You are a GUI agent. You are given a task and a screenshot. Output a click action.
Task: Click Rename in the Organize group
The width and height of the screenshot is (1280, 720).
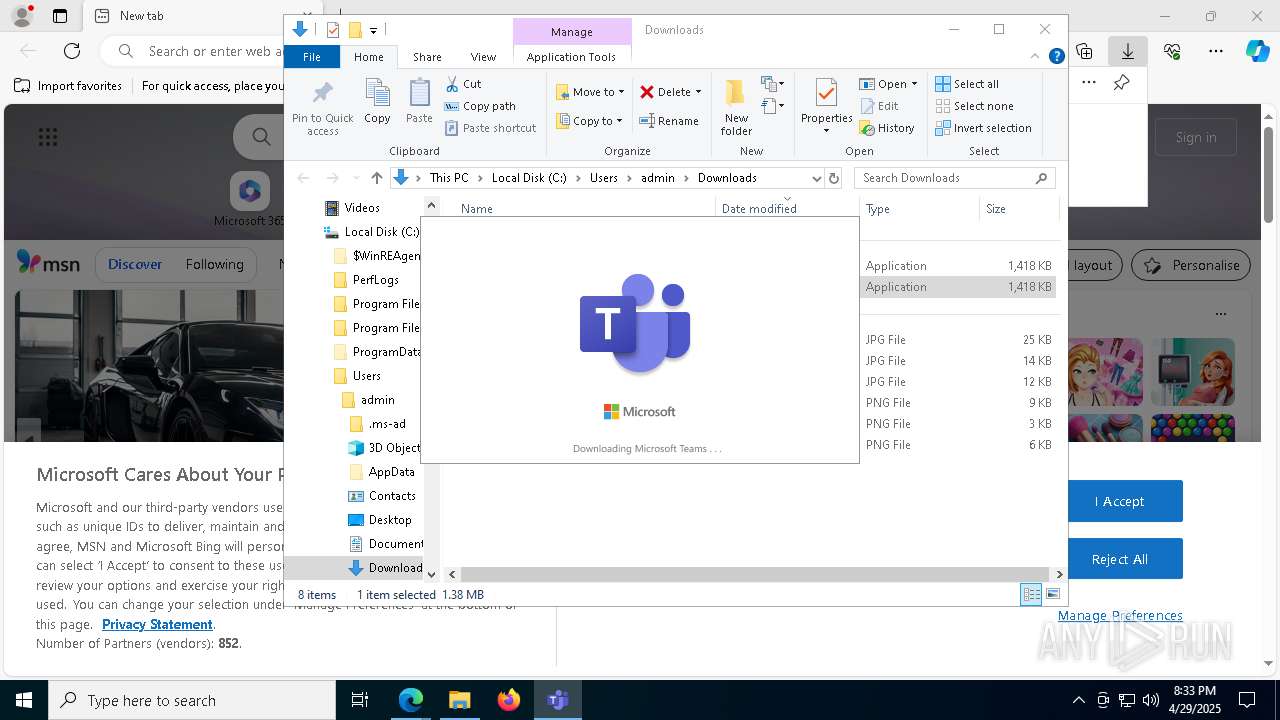pyautogui.click(x=669, y=121)
